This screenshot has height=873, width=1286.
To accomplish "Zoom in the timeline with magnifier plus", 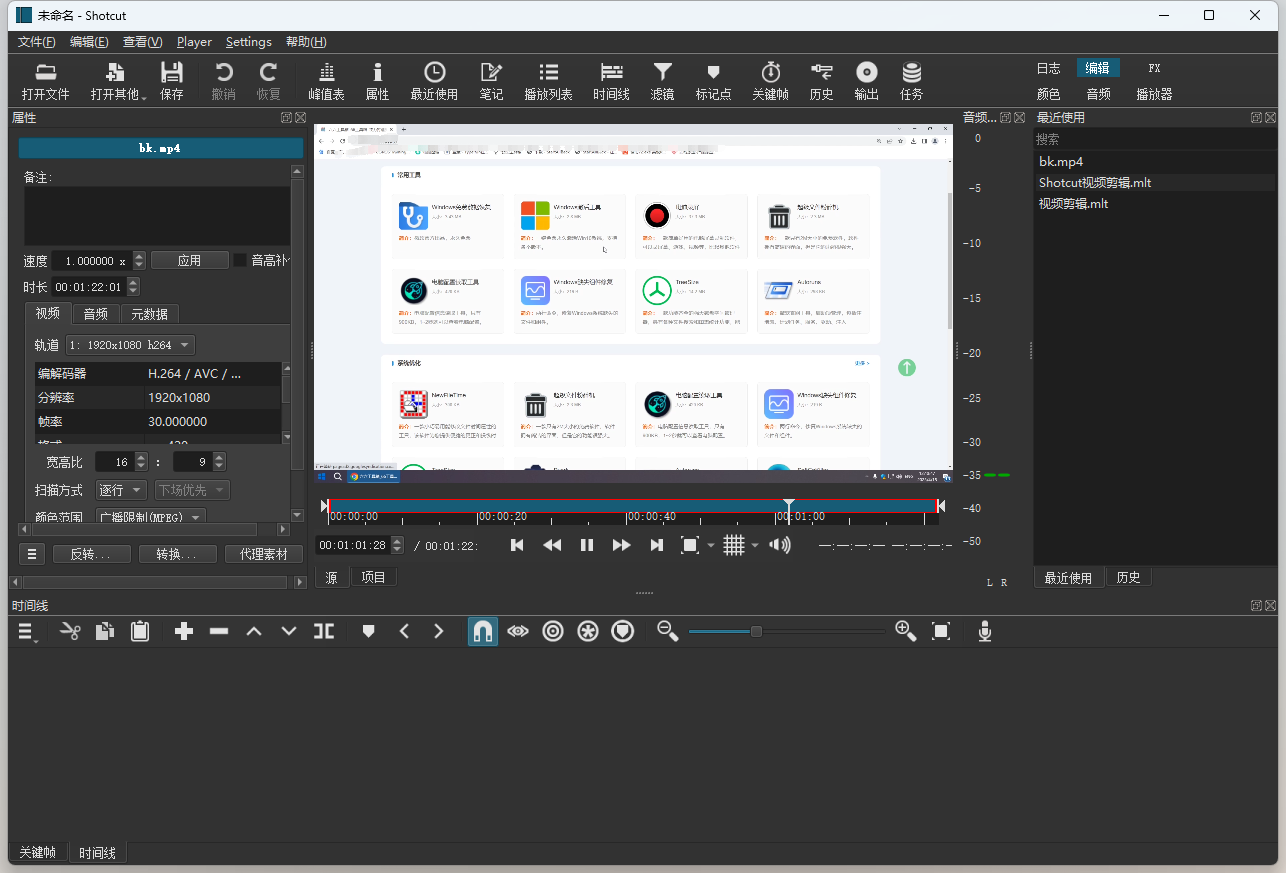I will coord(906,631).
